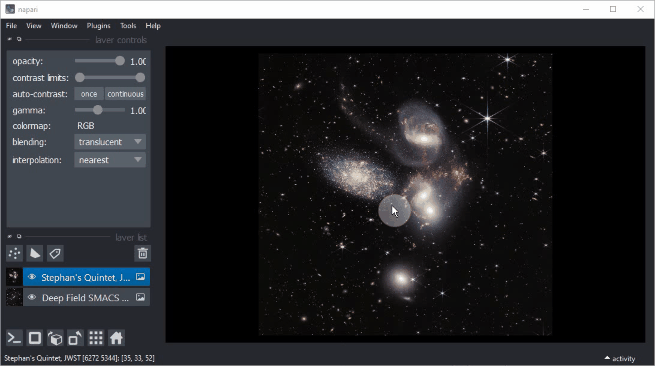The height and width of the screenshot is (368, 656).
Task: Open the interpolation dropdown
Action: pos(110,160)
